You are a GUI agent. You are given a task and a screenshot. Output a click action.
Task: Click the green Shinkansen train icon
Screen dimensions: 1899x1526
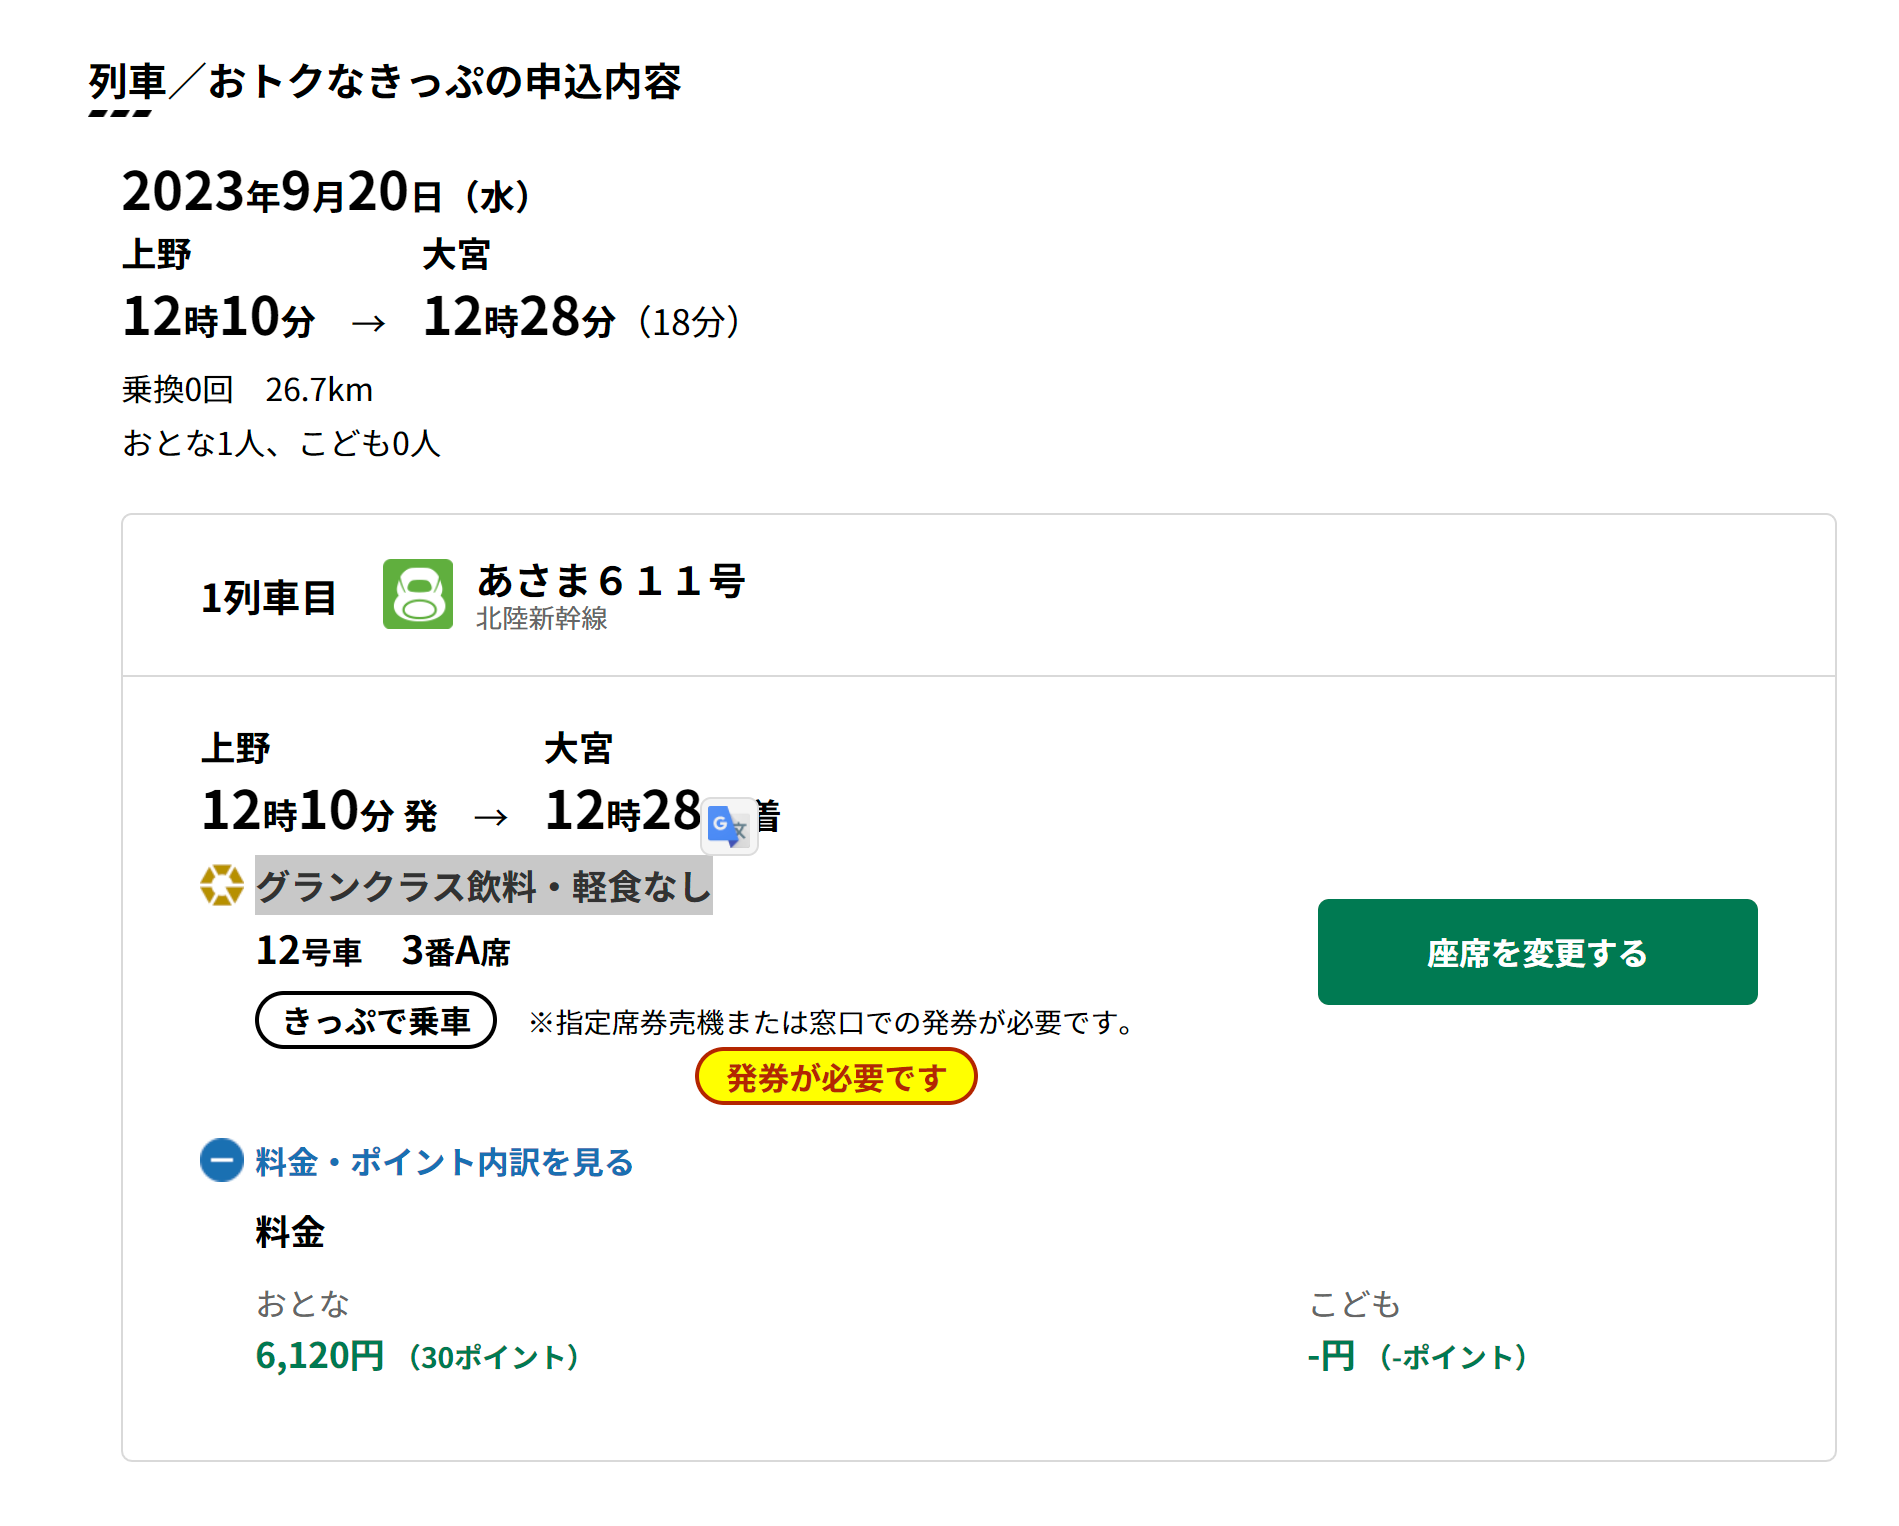[x=418, y=594]
